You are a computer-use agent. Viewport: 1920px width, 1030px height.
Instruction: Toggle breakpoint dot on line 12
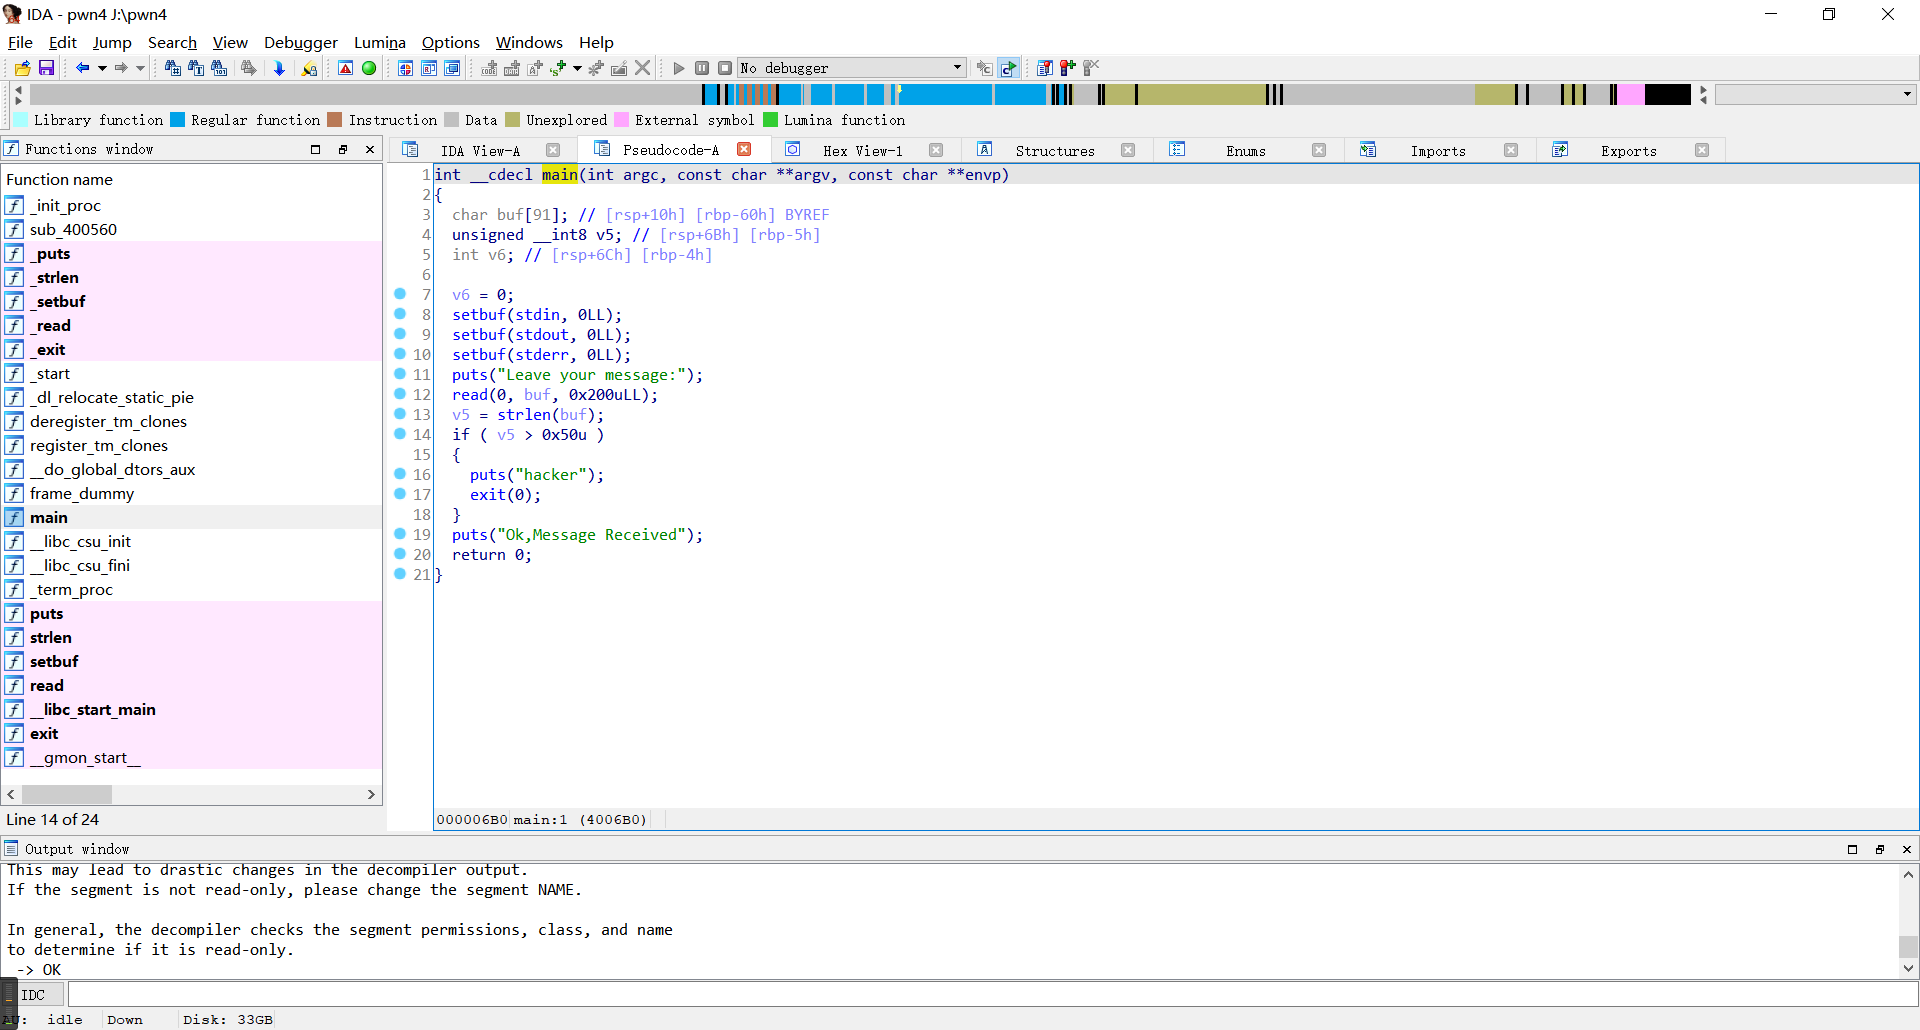click(400, 394)
